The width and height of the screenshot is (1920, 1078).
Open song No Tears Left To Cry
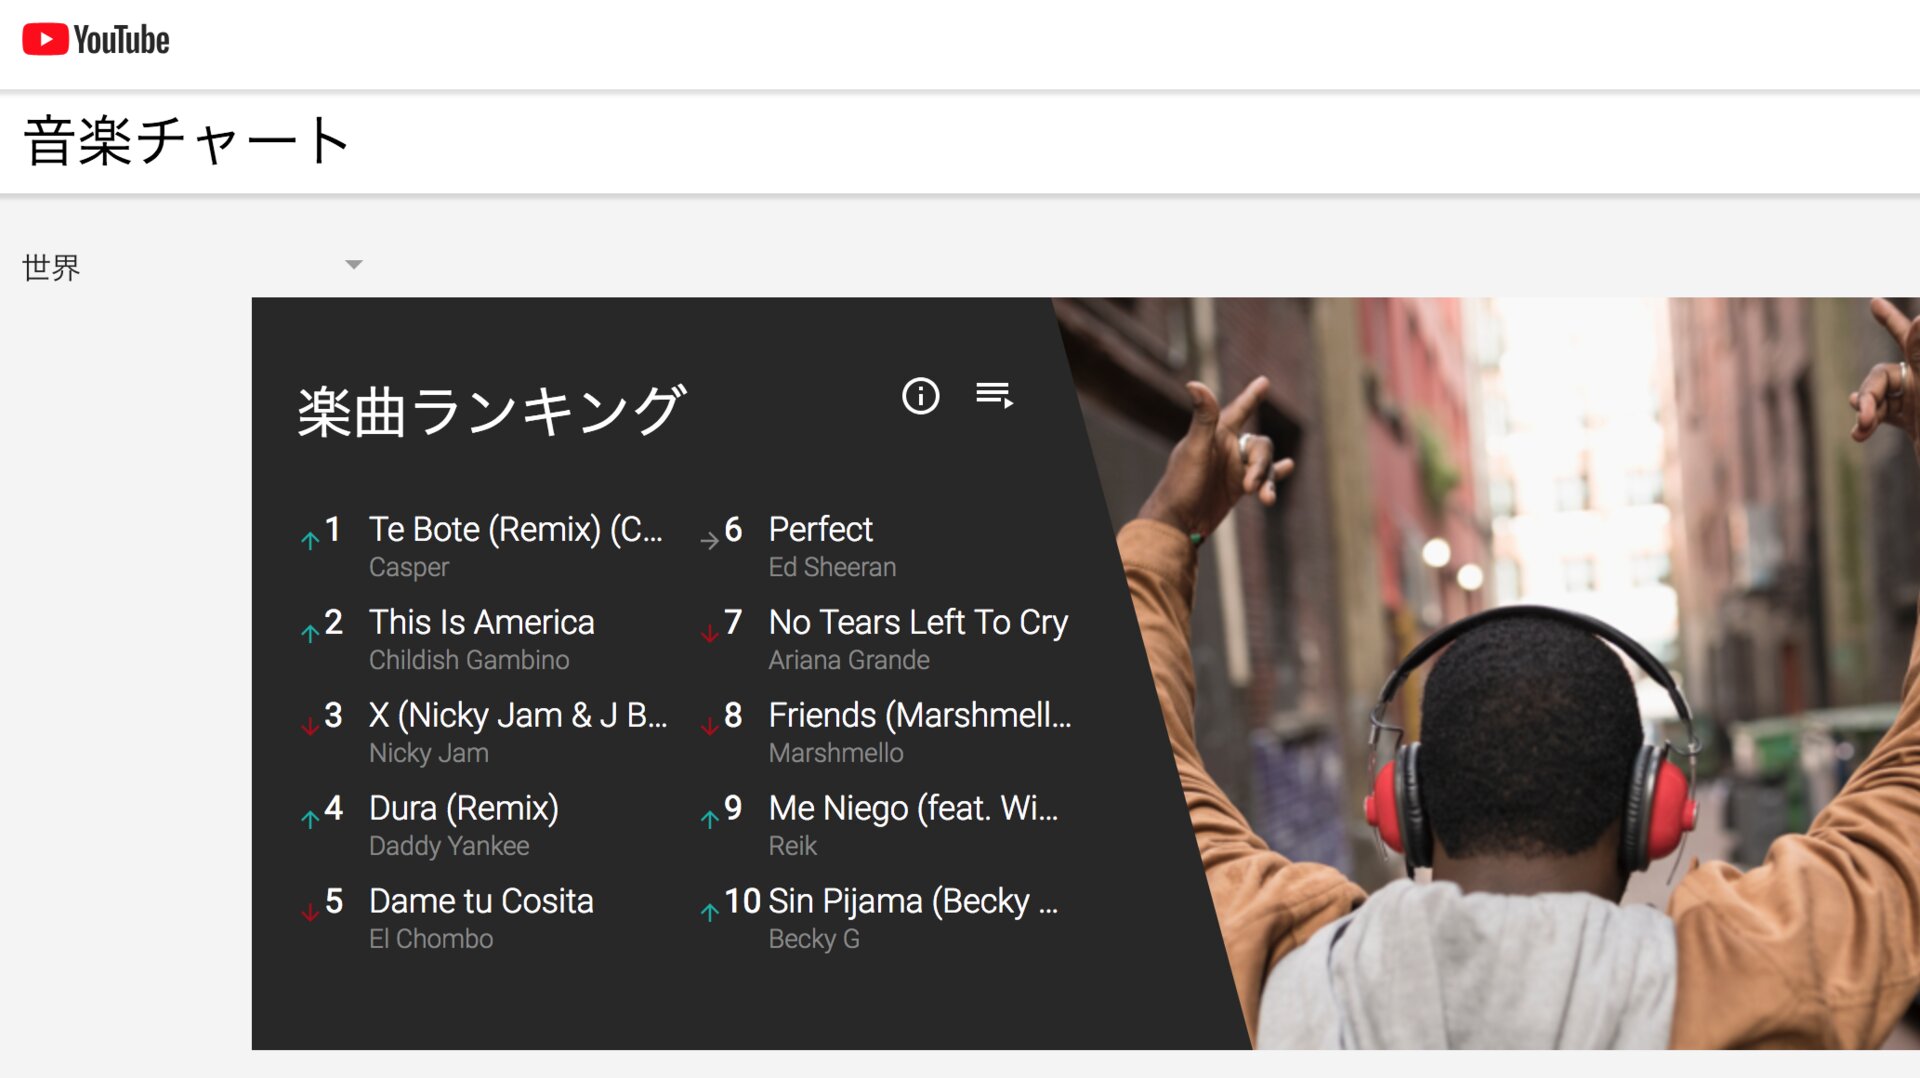click(x=918, y=622)
